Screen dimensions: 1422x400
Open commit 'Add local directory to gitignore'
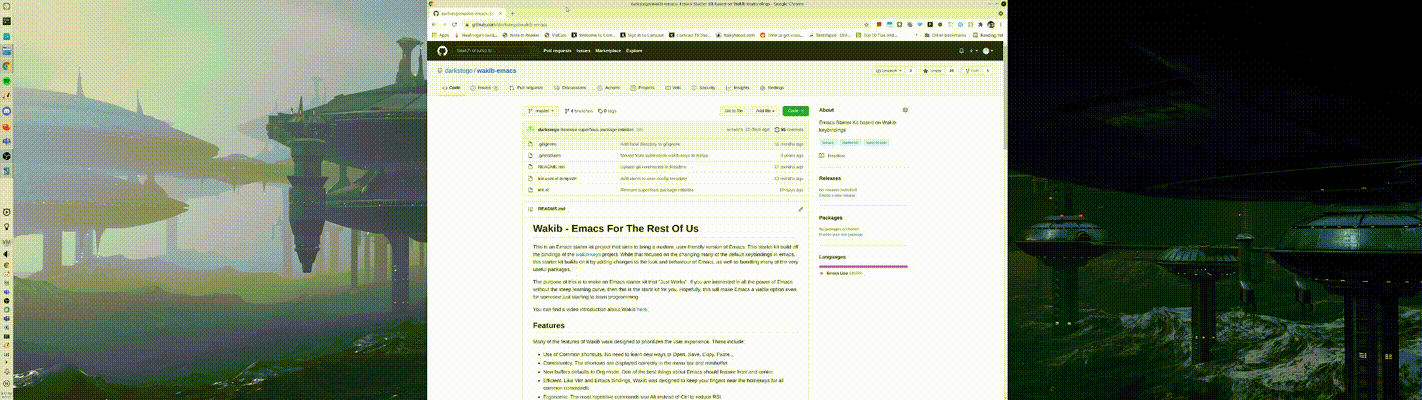[650, 144]
